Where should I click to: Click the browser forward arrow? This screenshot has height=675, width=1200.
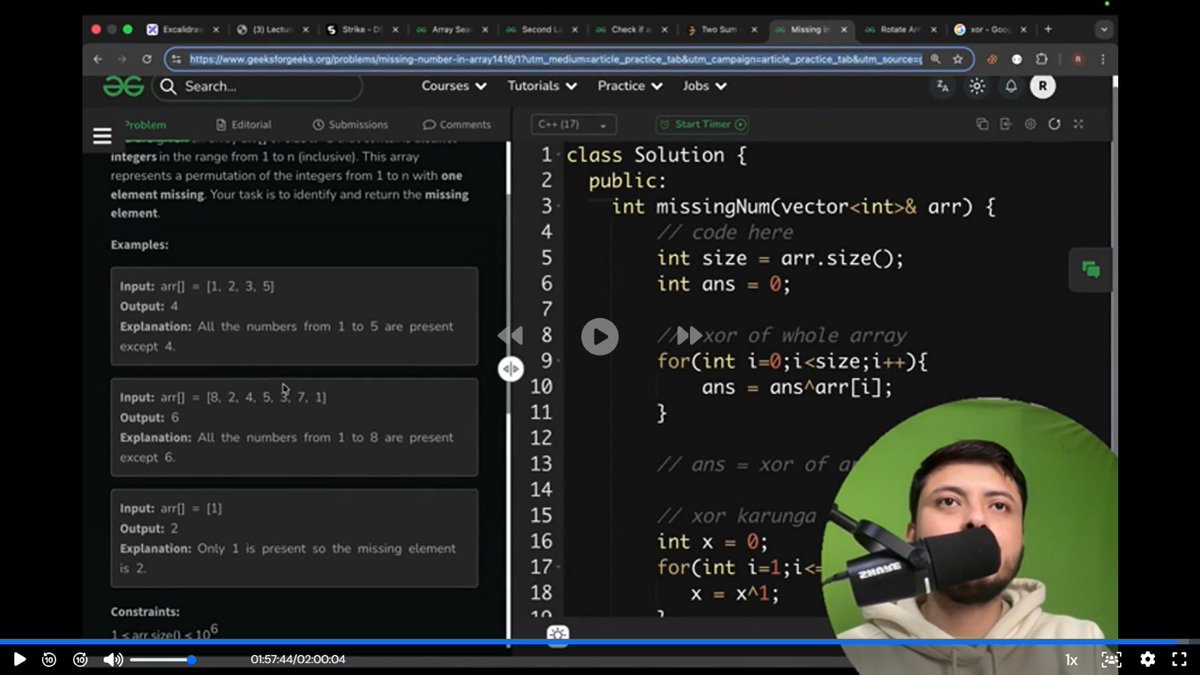pyautogui.click(x=122, y=59)
